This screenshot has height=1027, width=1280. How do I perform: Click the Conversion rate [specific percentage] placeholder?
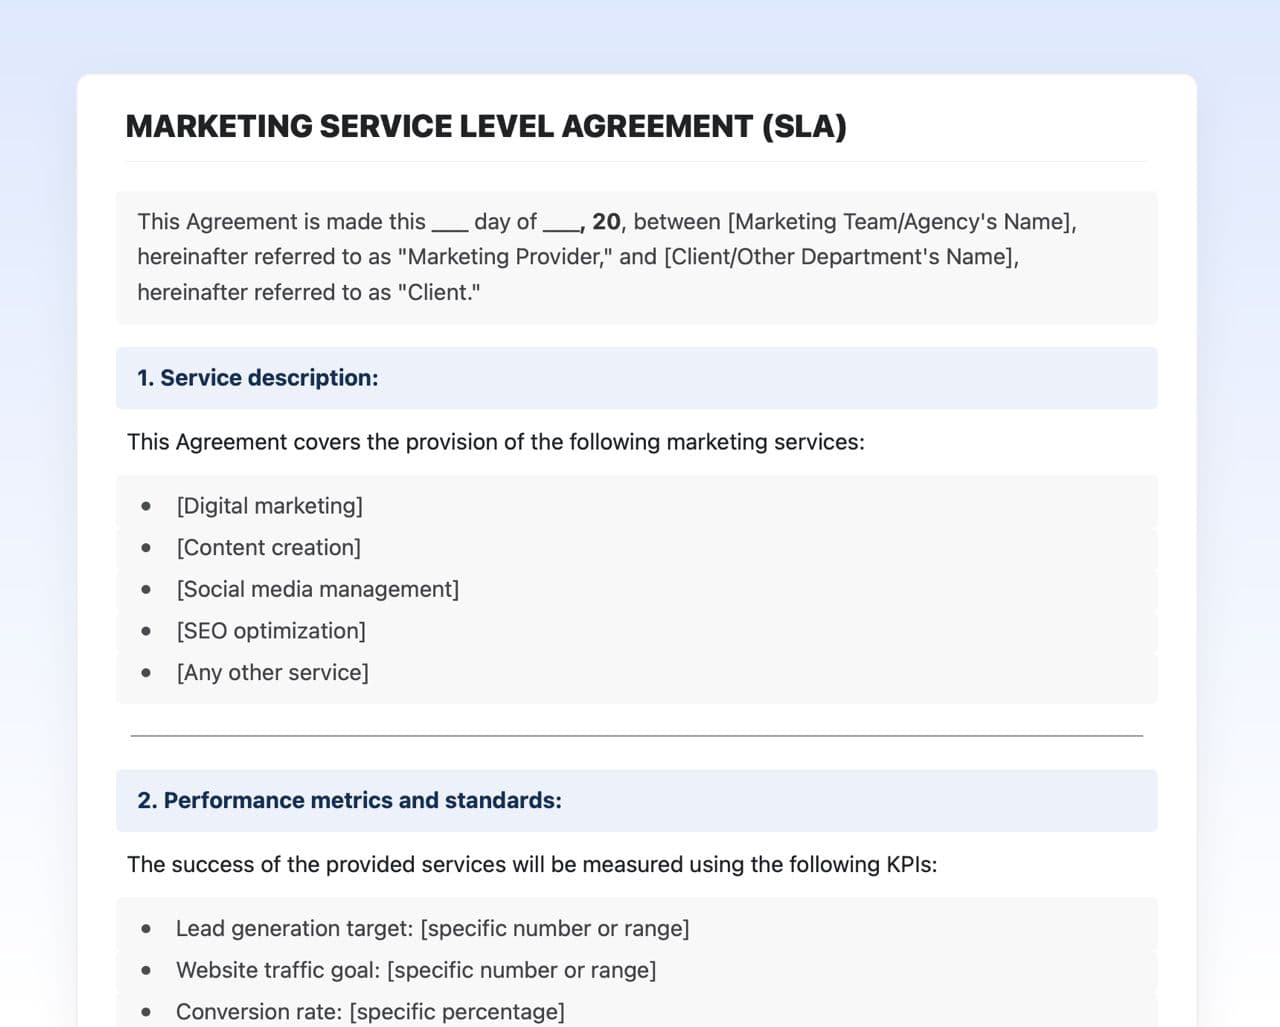point(457,1012)
